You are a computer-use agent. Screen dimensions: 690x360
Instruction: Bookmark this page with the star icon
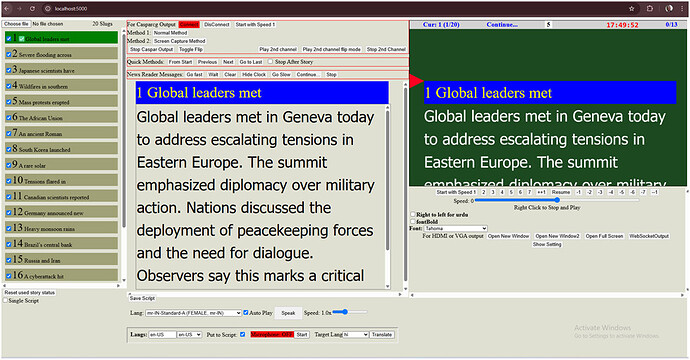click(631, 8)
